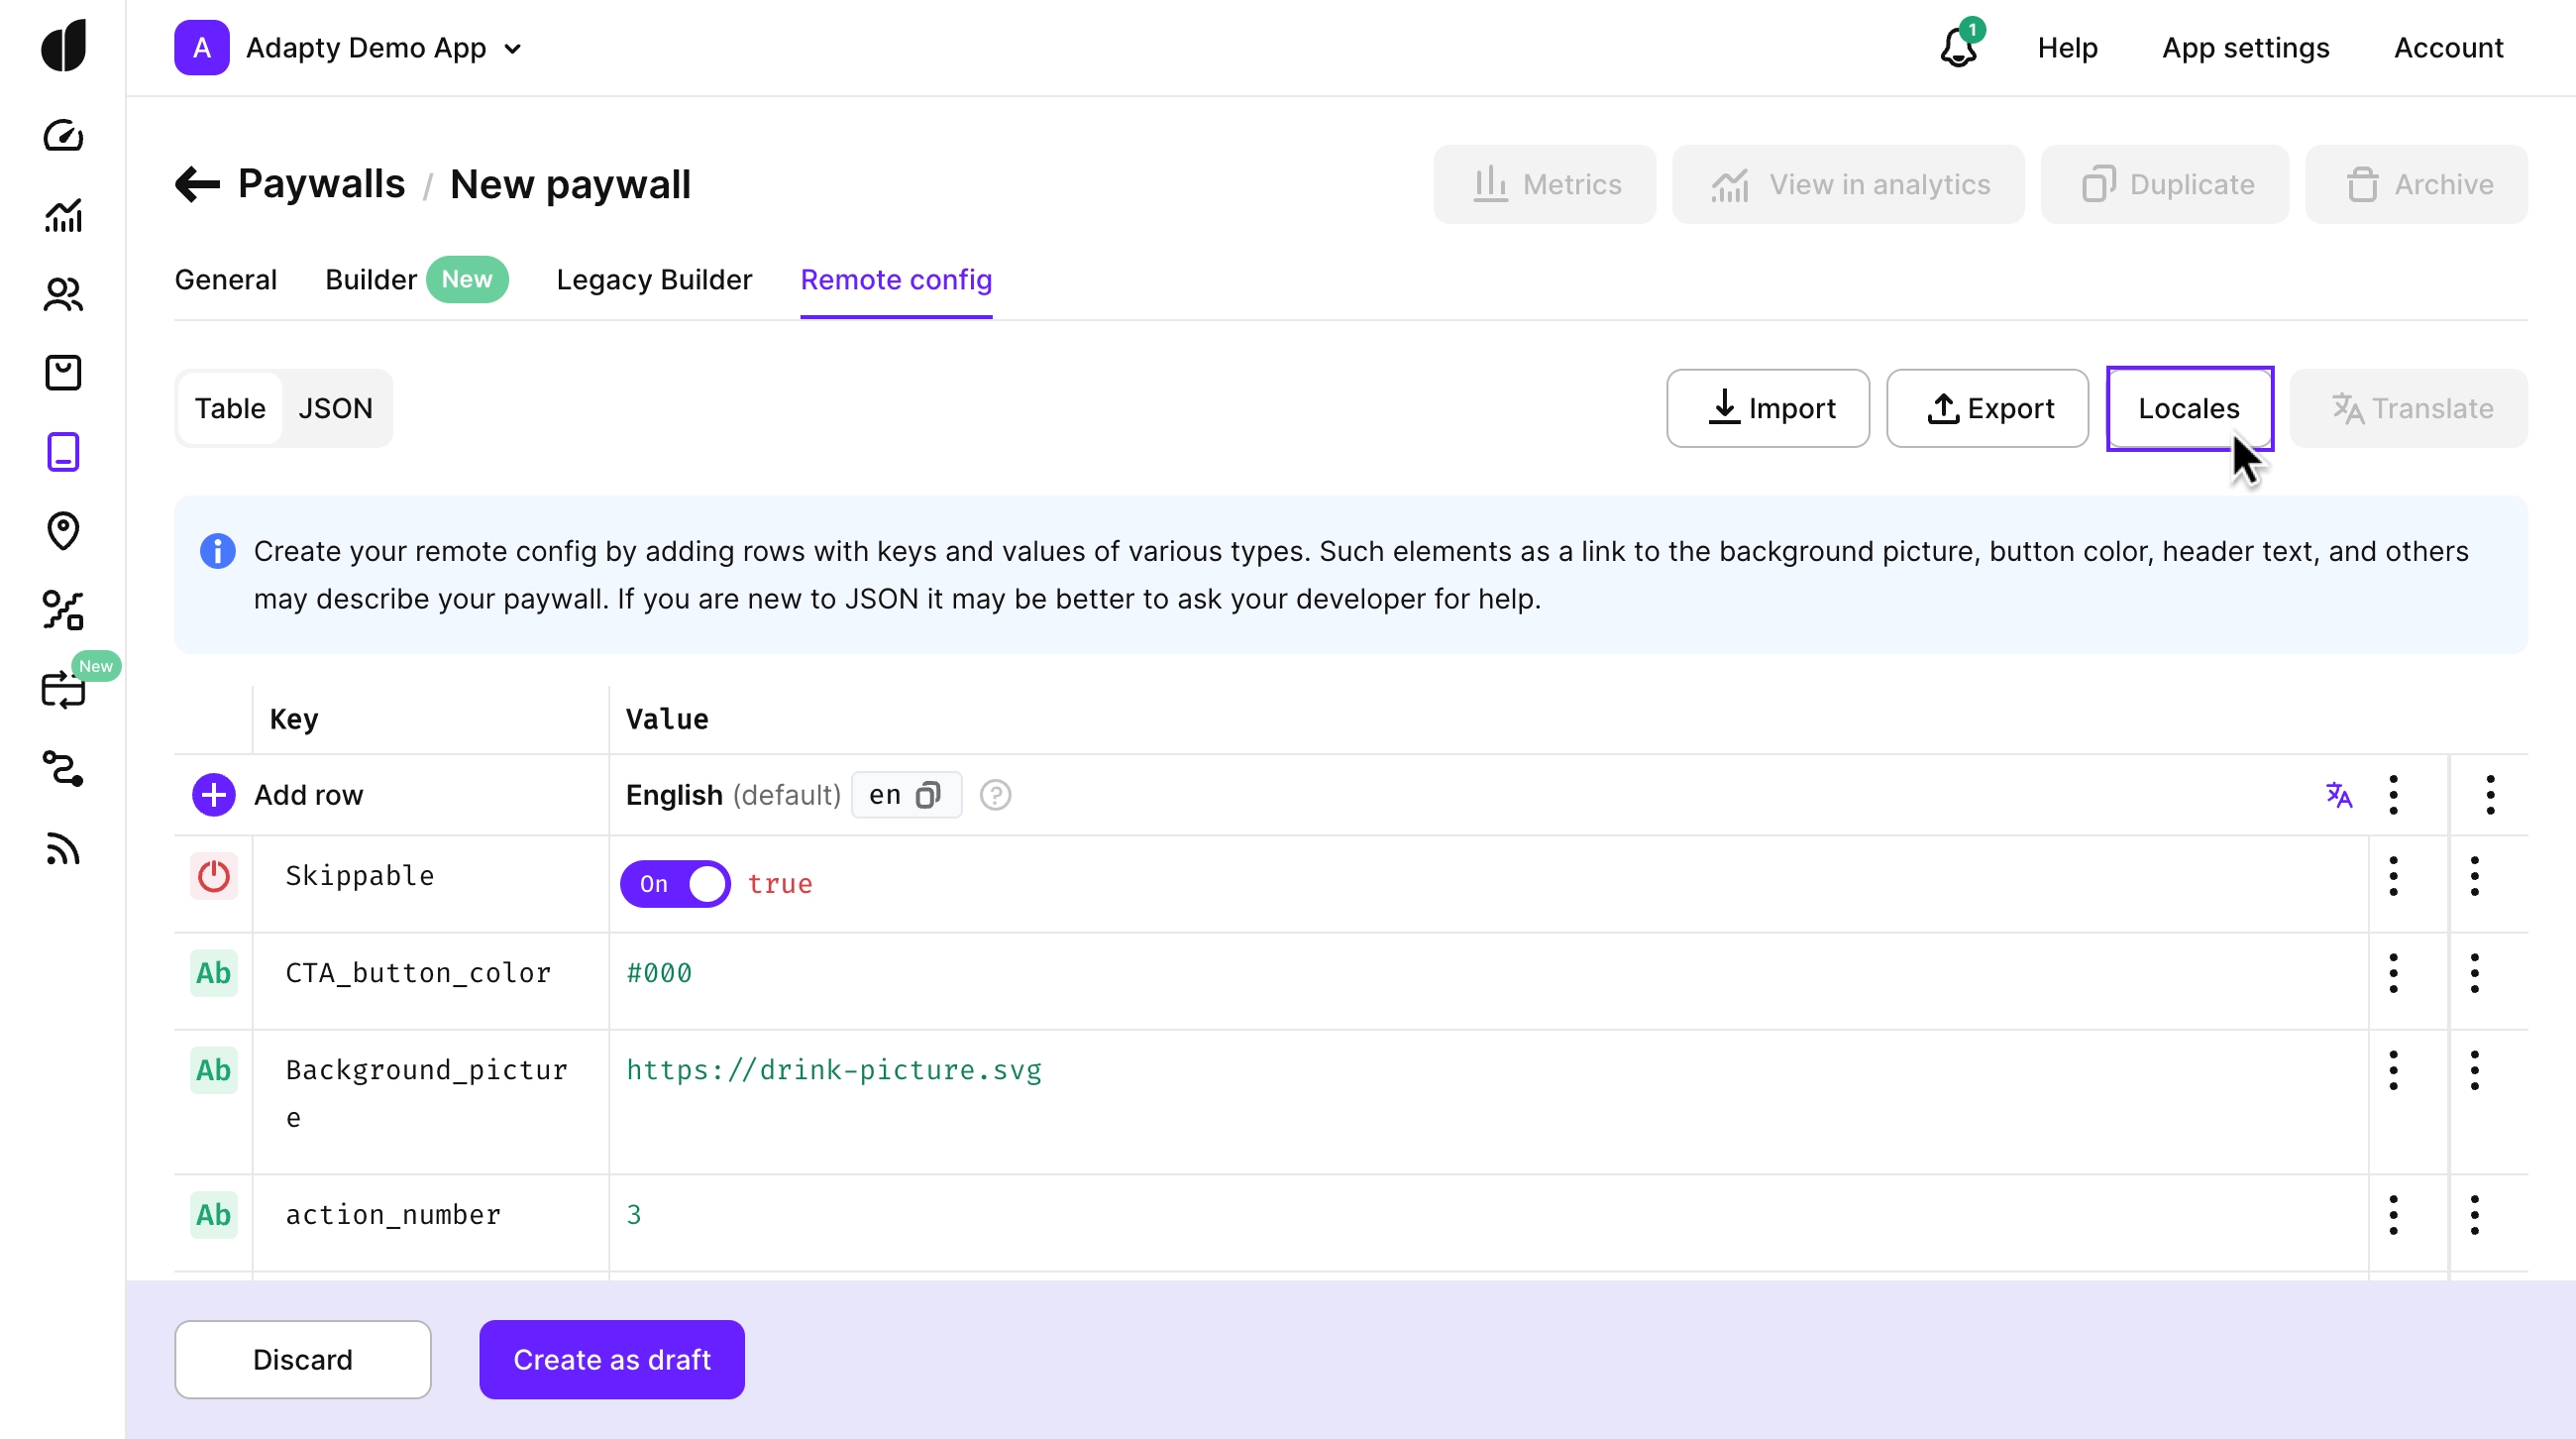Click Create as draft button

click(611, 1359)
